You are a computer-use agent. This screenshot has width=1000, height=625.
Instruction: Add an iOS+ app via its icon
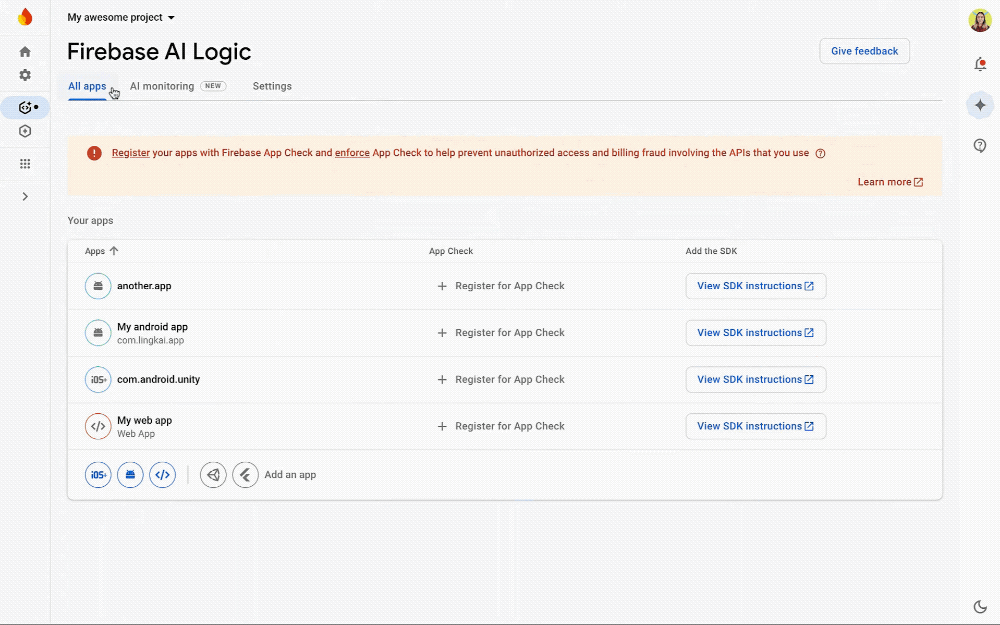pos(97,475)
